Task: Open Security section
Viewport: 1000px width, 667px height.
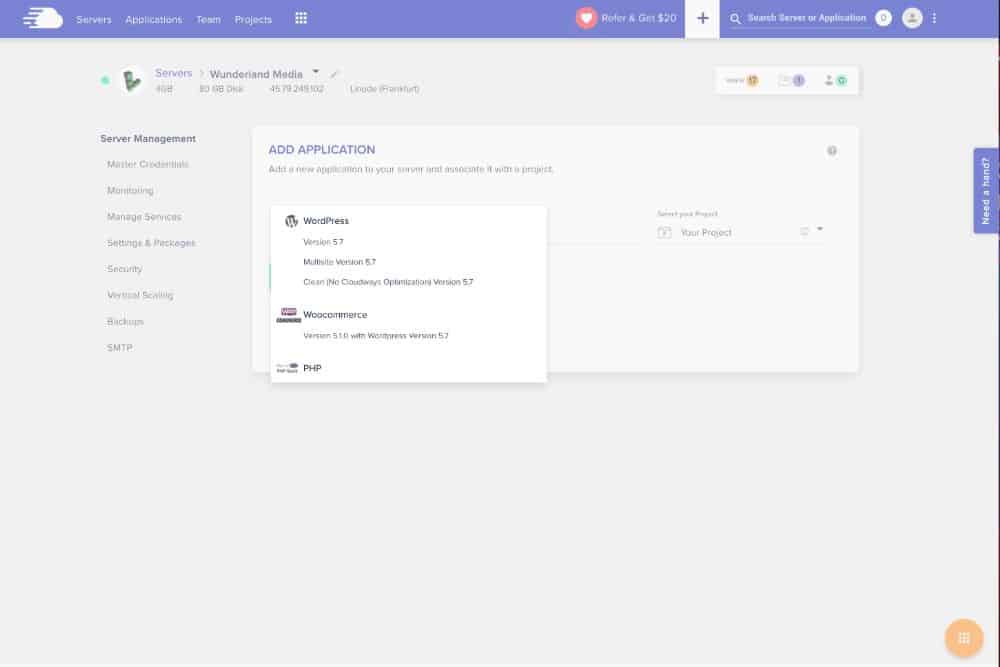Action: point(124,269)
